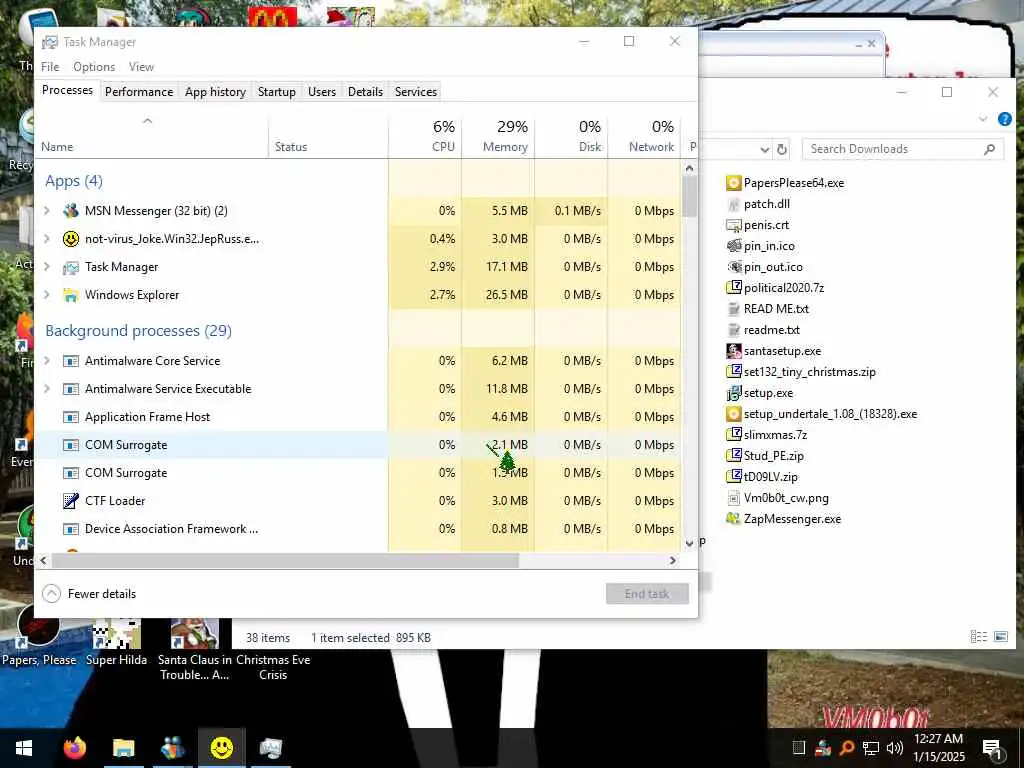The height and width of the screenshot is (768, 1024).
Task: Switch to the Users tab
Action: pos(322,92)
